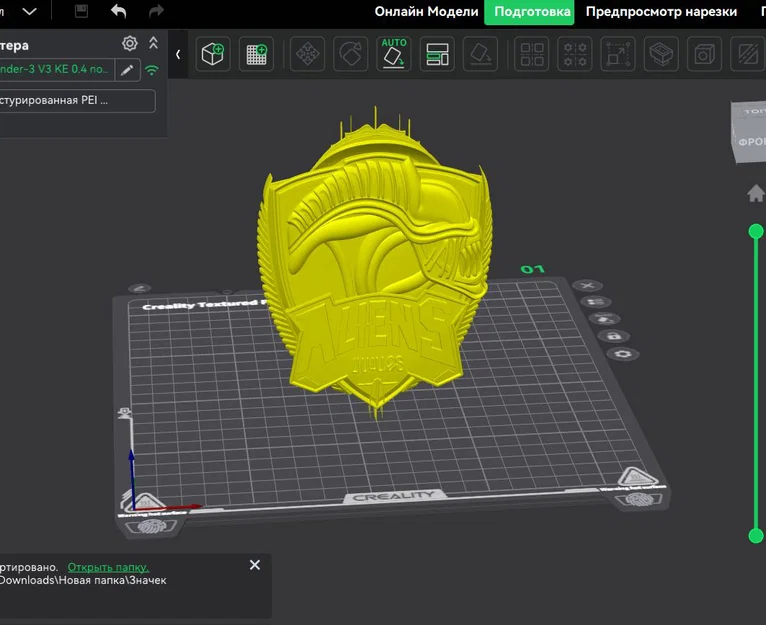Image resolution: width=766 pixels, height=625 pixels.
Task: Open the textured PEI plate type dropdown
Action: pyautogui.click(x=77, y=101)
